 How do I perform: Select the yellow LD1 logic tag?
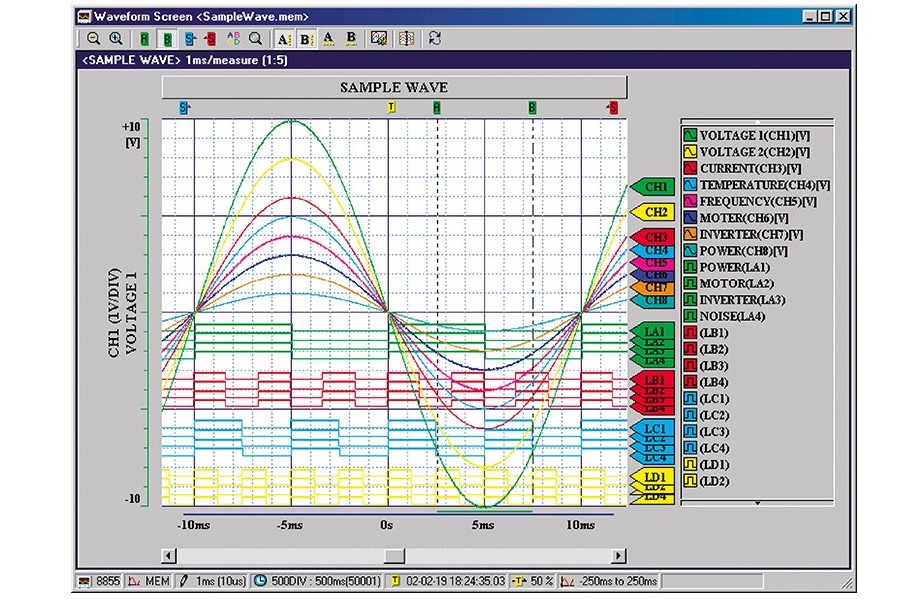pos(653,477)
